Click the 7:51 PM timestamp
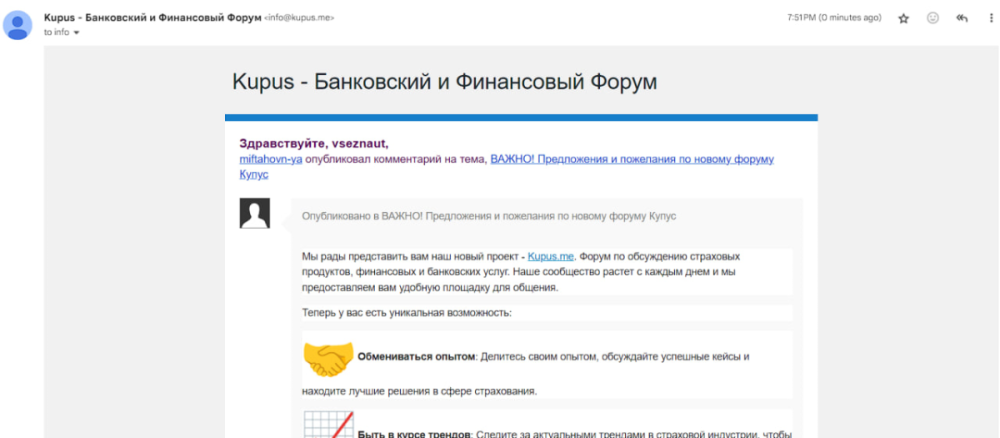The image size is (1000, 438). pyautogui.click(x=834, y=18)
